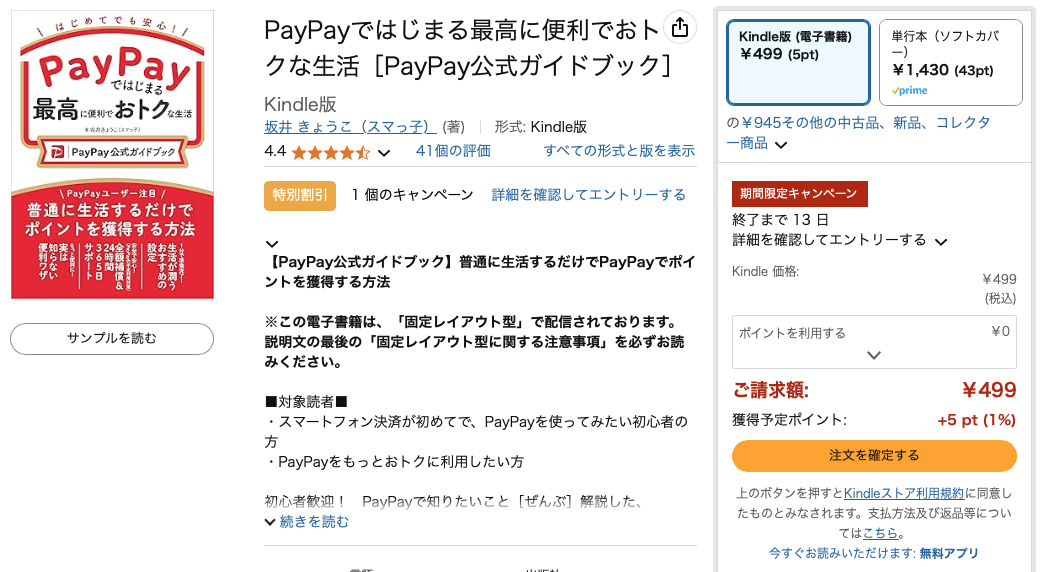Click the サンプルを読む button

pos(112,339)
